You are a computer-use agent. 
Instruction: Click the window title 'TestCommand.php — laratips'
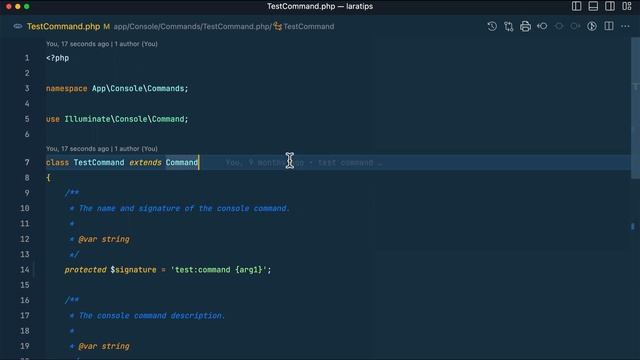[320, 6]
